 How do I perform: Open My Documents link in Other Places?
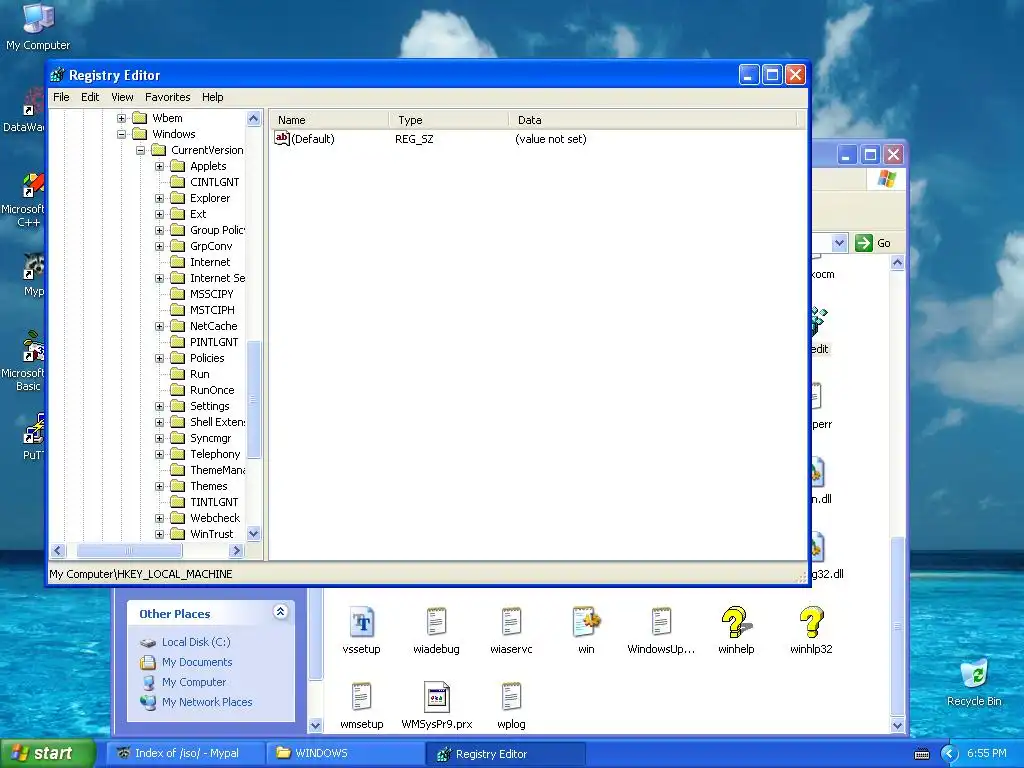(197, 662)
